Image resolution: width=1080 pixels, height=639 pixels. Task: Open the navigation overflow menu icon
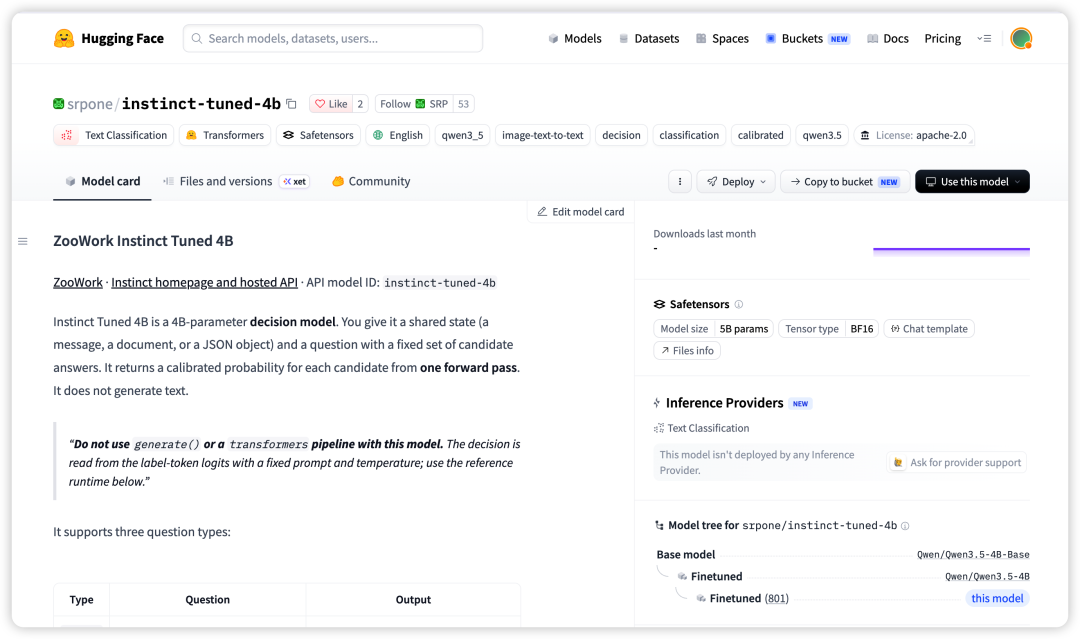(984, 39)
